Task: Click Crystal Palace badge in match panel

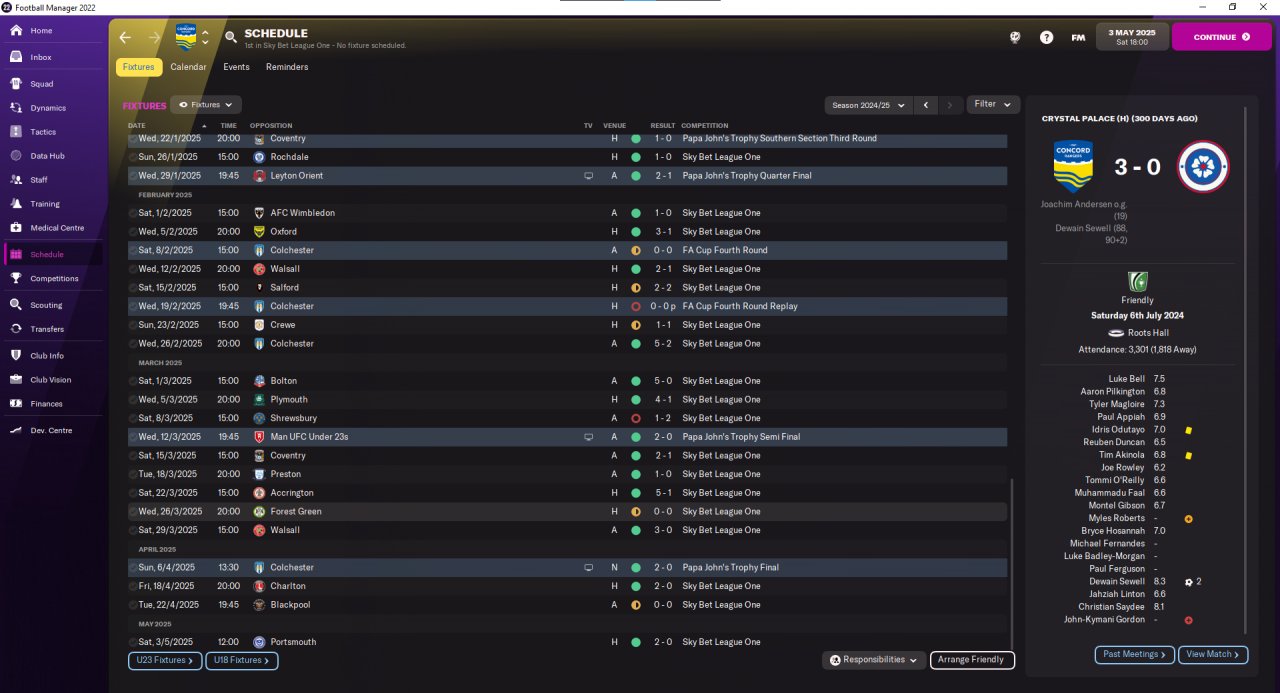Action: click(1203, 167)
